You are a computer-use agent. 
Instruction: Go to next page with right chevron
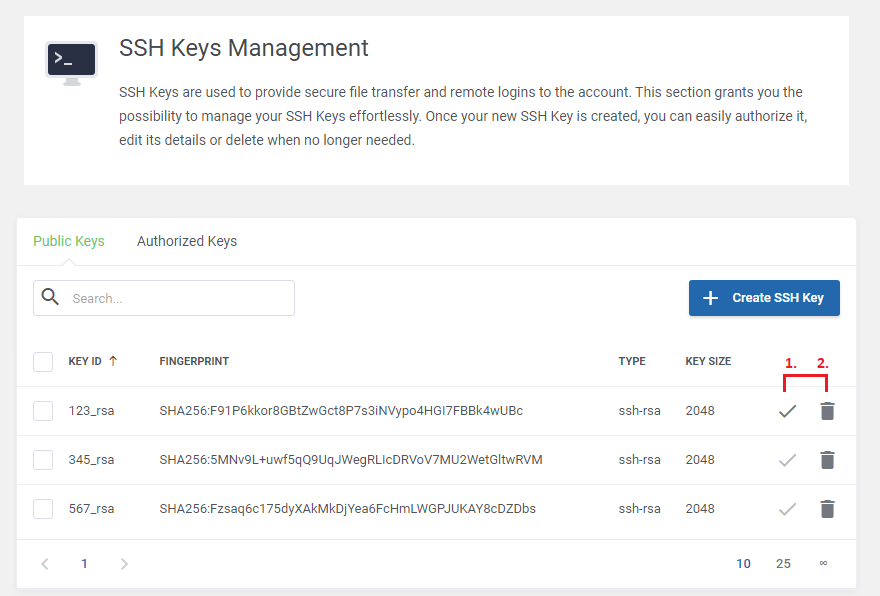pyautogui.click(x=124, y=563)
